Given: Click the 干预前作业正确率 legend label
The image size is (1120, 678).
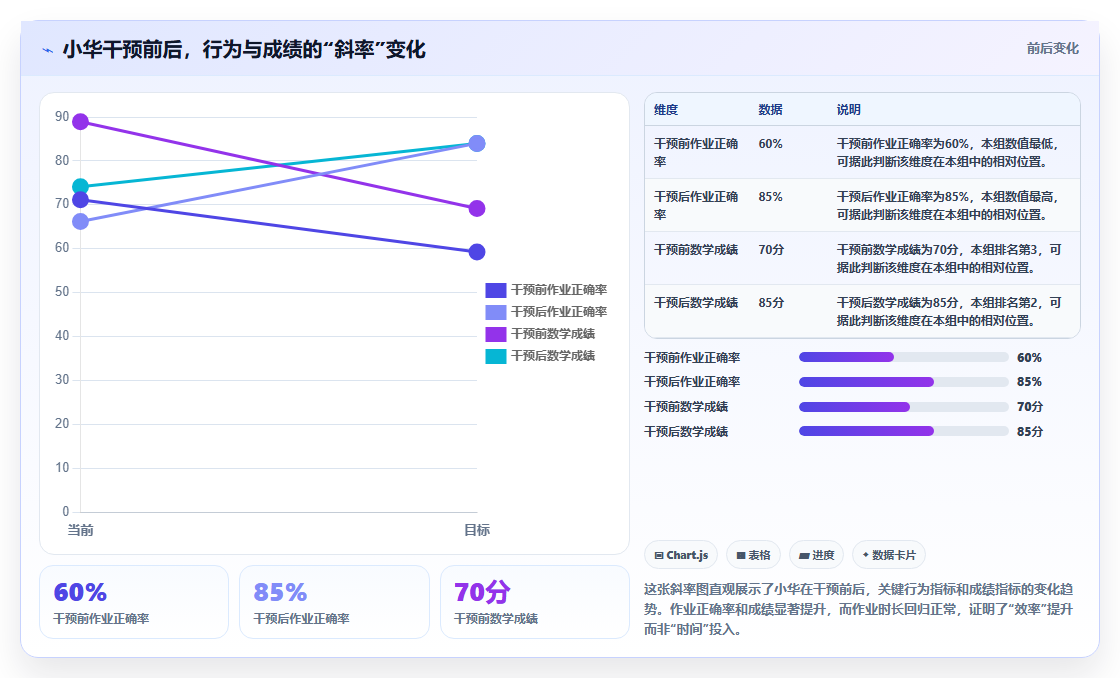Looking at the screenshot, I should 559,290.
